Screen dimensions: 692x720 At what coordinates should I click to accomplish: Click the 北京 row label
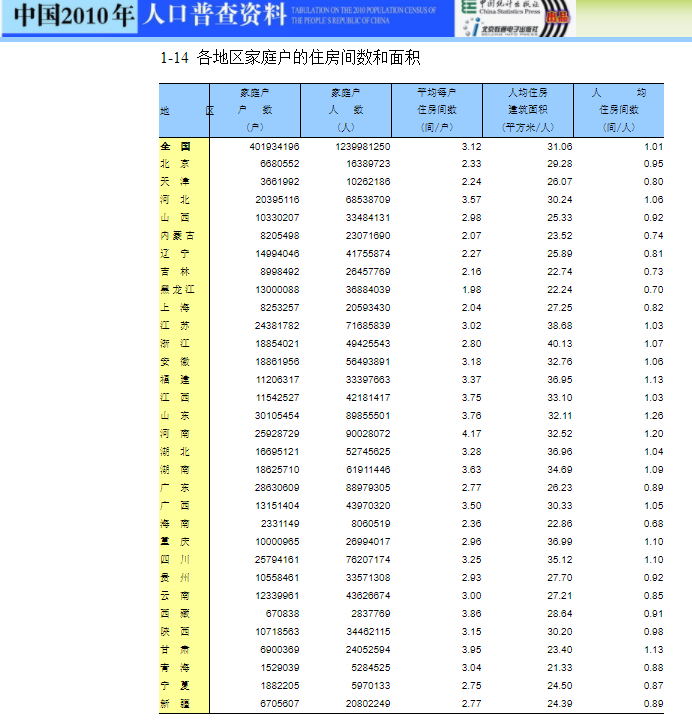175,164
